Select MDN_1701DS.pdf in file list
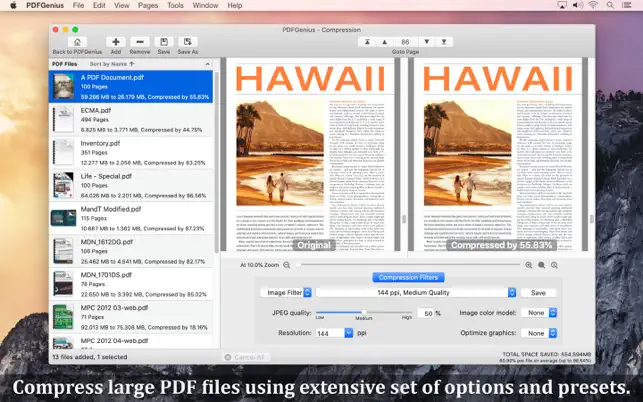 [x=131, y=284]
